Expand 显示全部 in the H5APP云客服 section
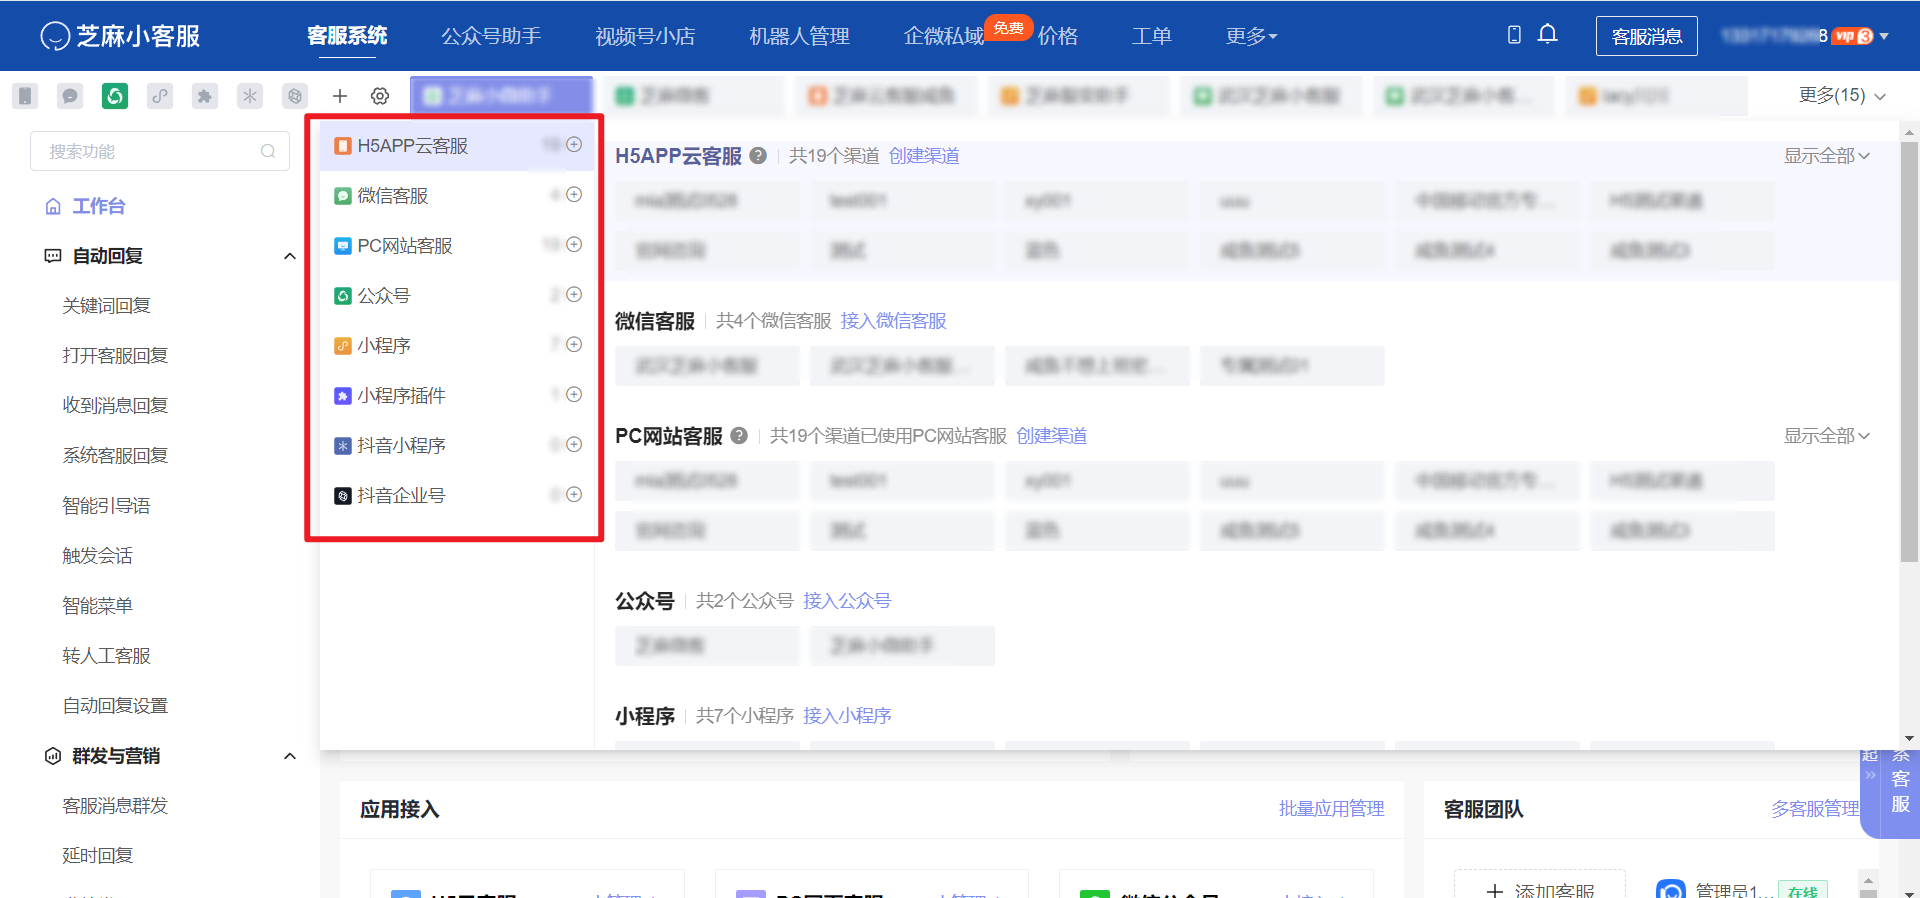Image resolution: width=1920 pixels, height=898 pixels. (1827, 156)
